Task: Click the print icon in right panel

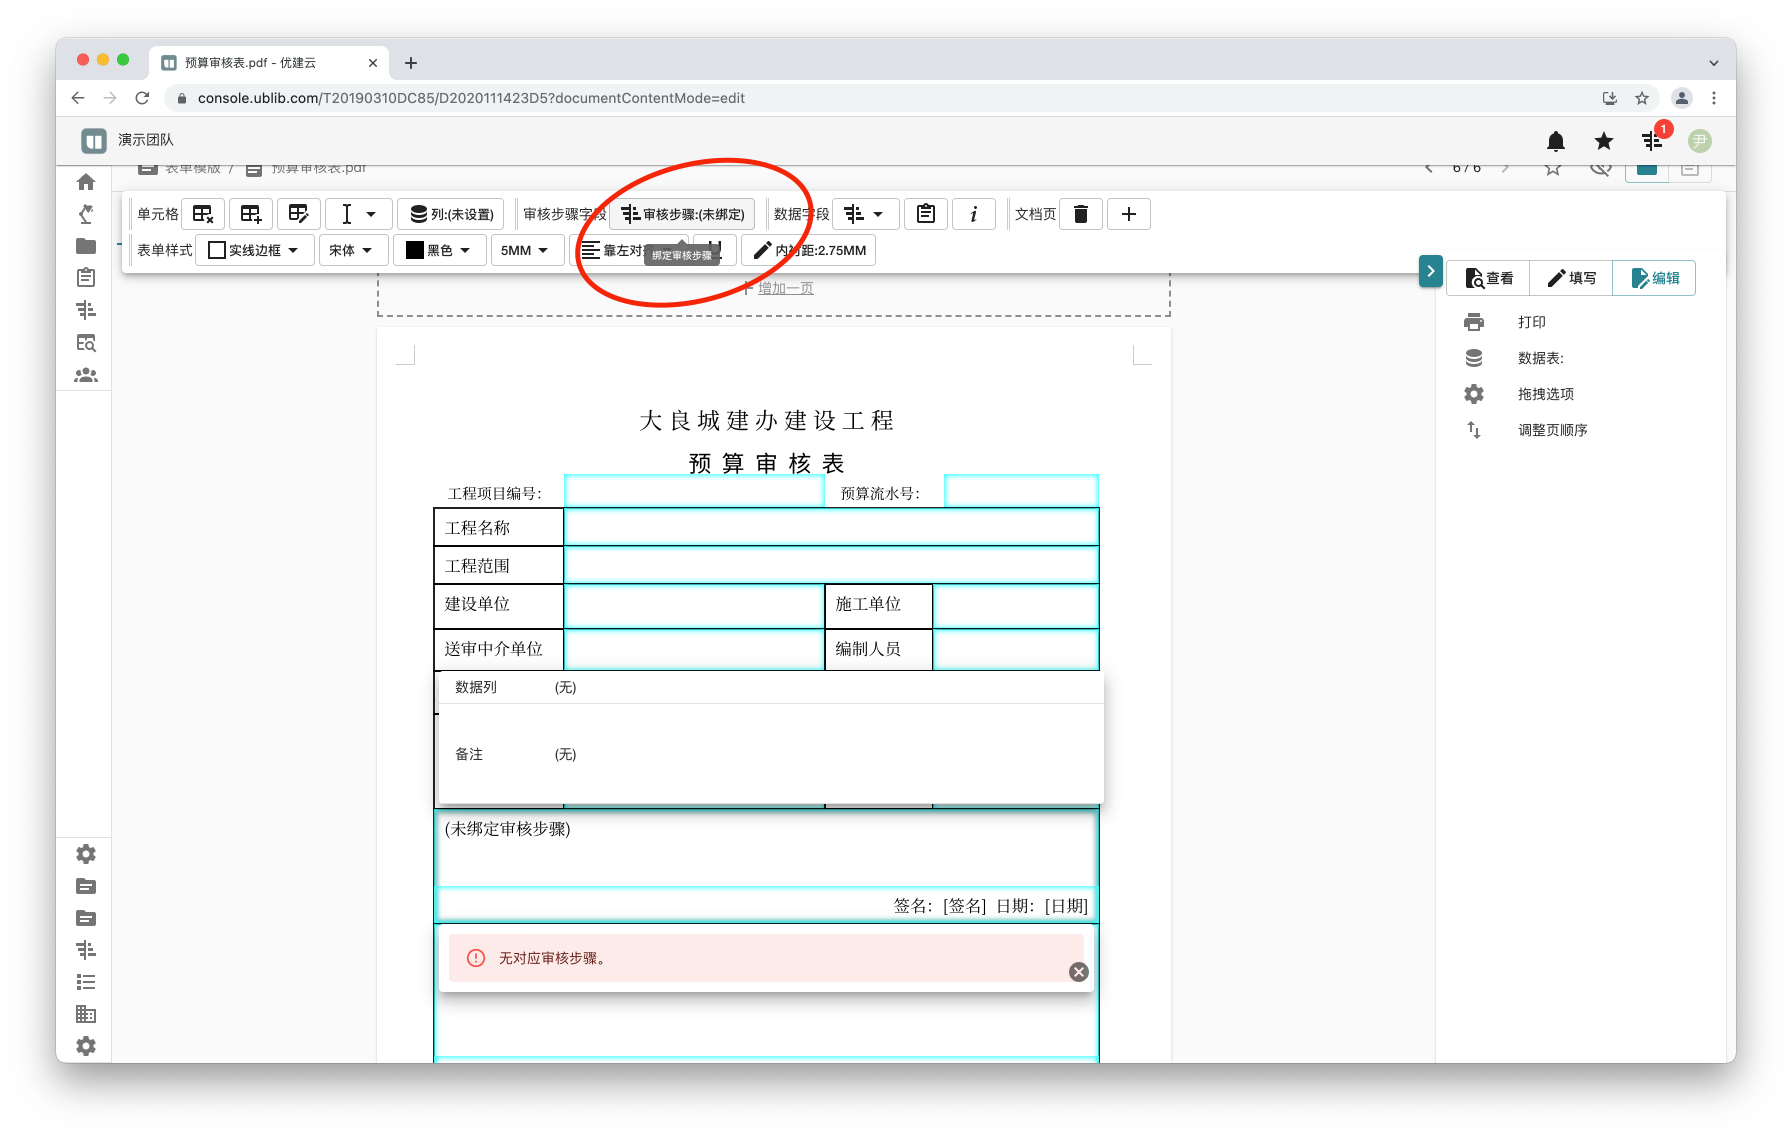Action: click(x=1474, y=322)
